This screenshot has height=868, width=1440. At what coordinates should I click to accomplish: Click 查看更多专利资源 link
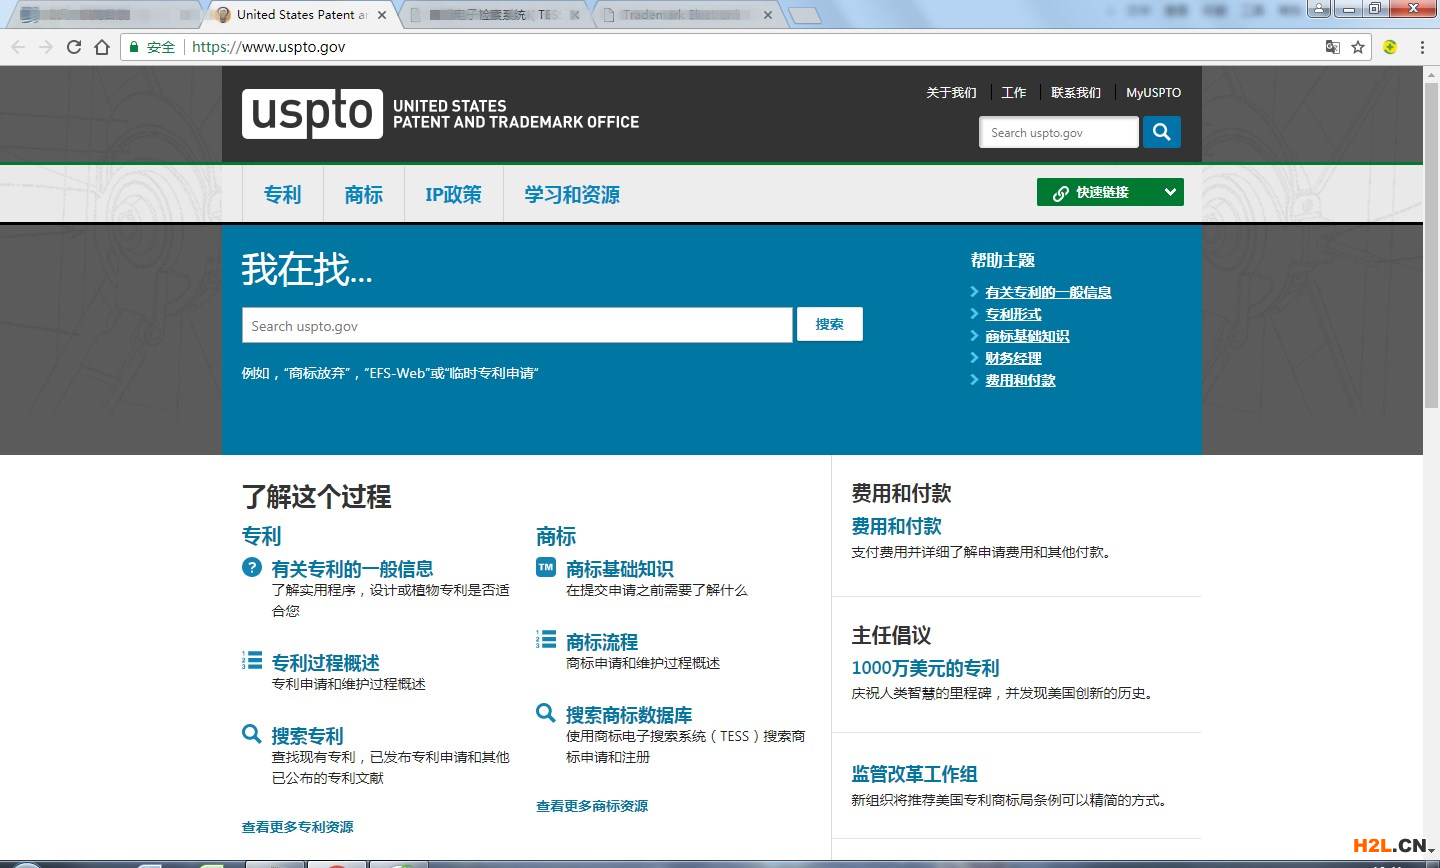click(x=297, y=827)
